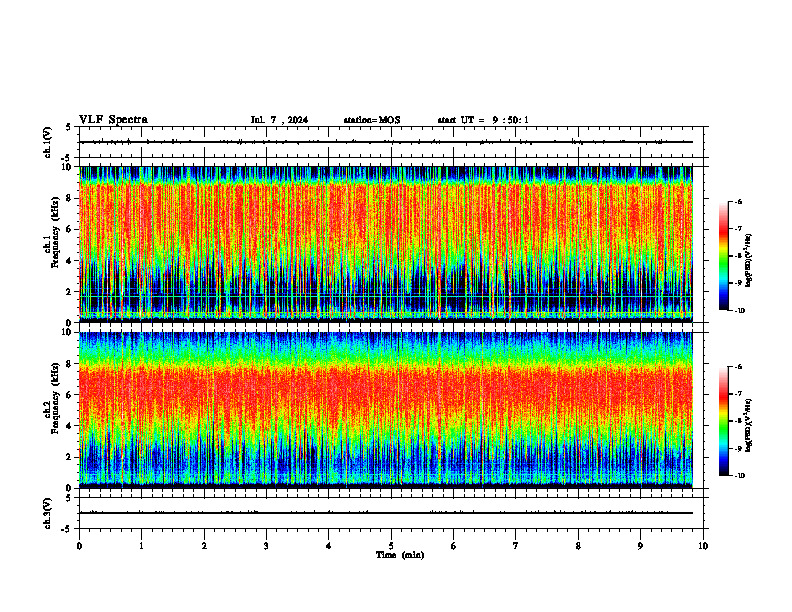Click the ch.1 voltage waveform trace
Image resolution: width=792 pixels, height=612 pixels.
click(x=386, y=142)
